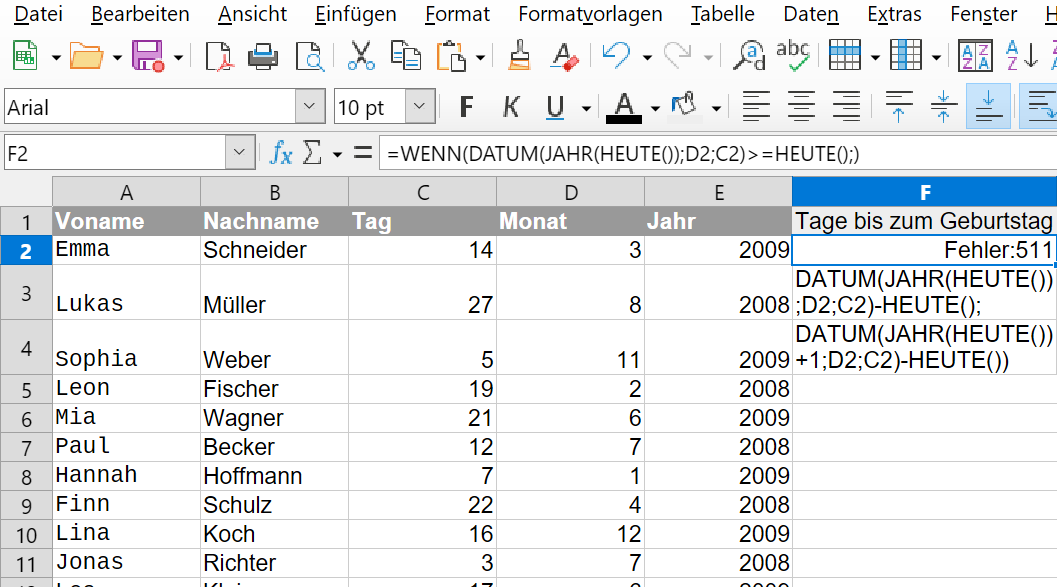Expand the font size dropdown
This screenshot has width=1057, height=587.
[419, 106]
